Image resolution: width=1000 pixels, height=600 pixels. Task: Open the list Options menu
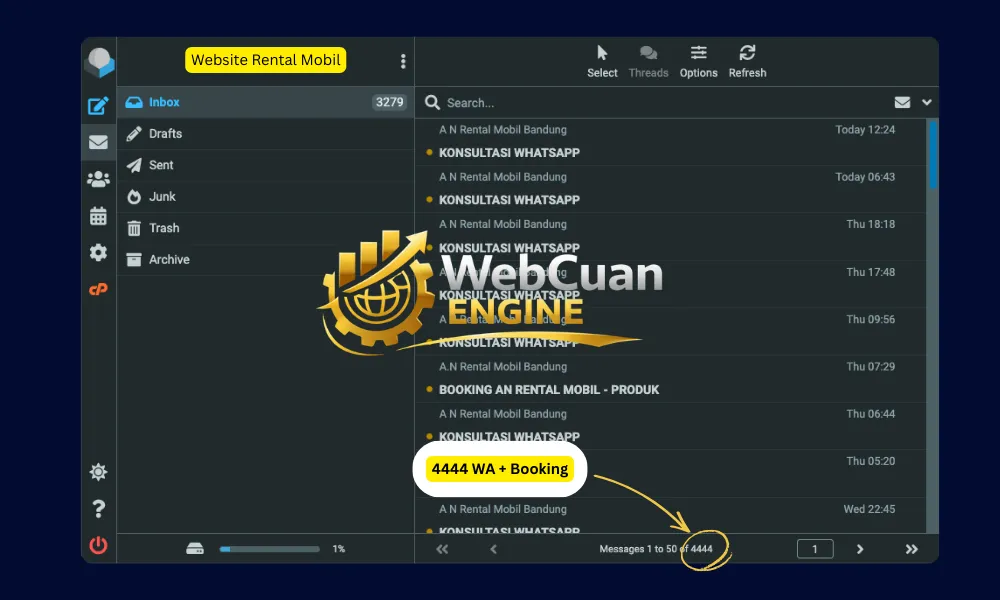click(x=698, y=61)
